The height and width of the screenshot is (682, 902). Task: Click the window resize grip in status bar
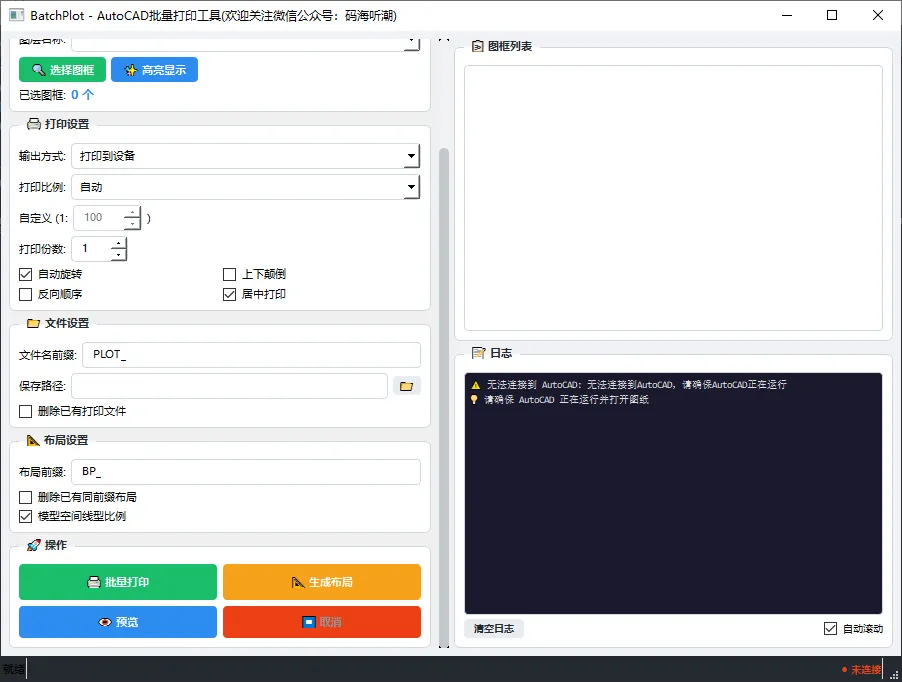[x=895, y=675]
